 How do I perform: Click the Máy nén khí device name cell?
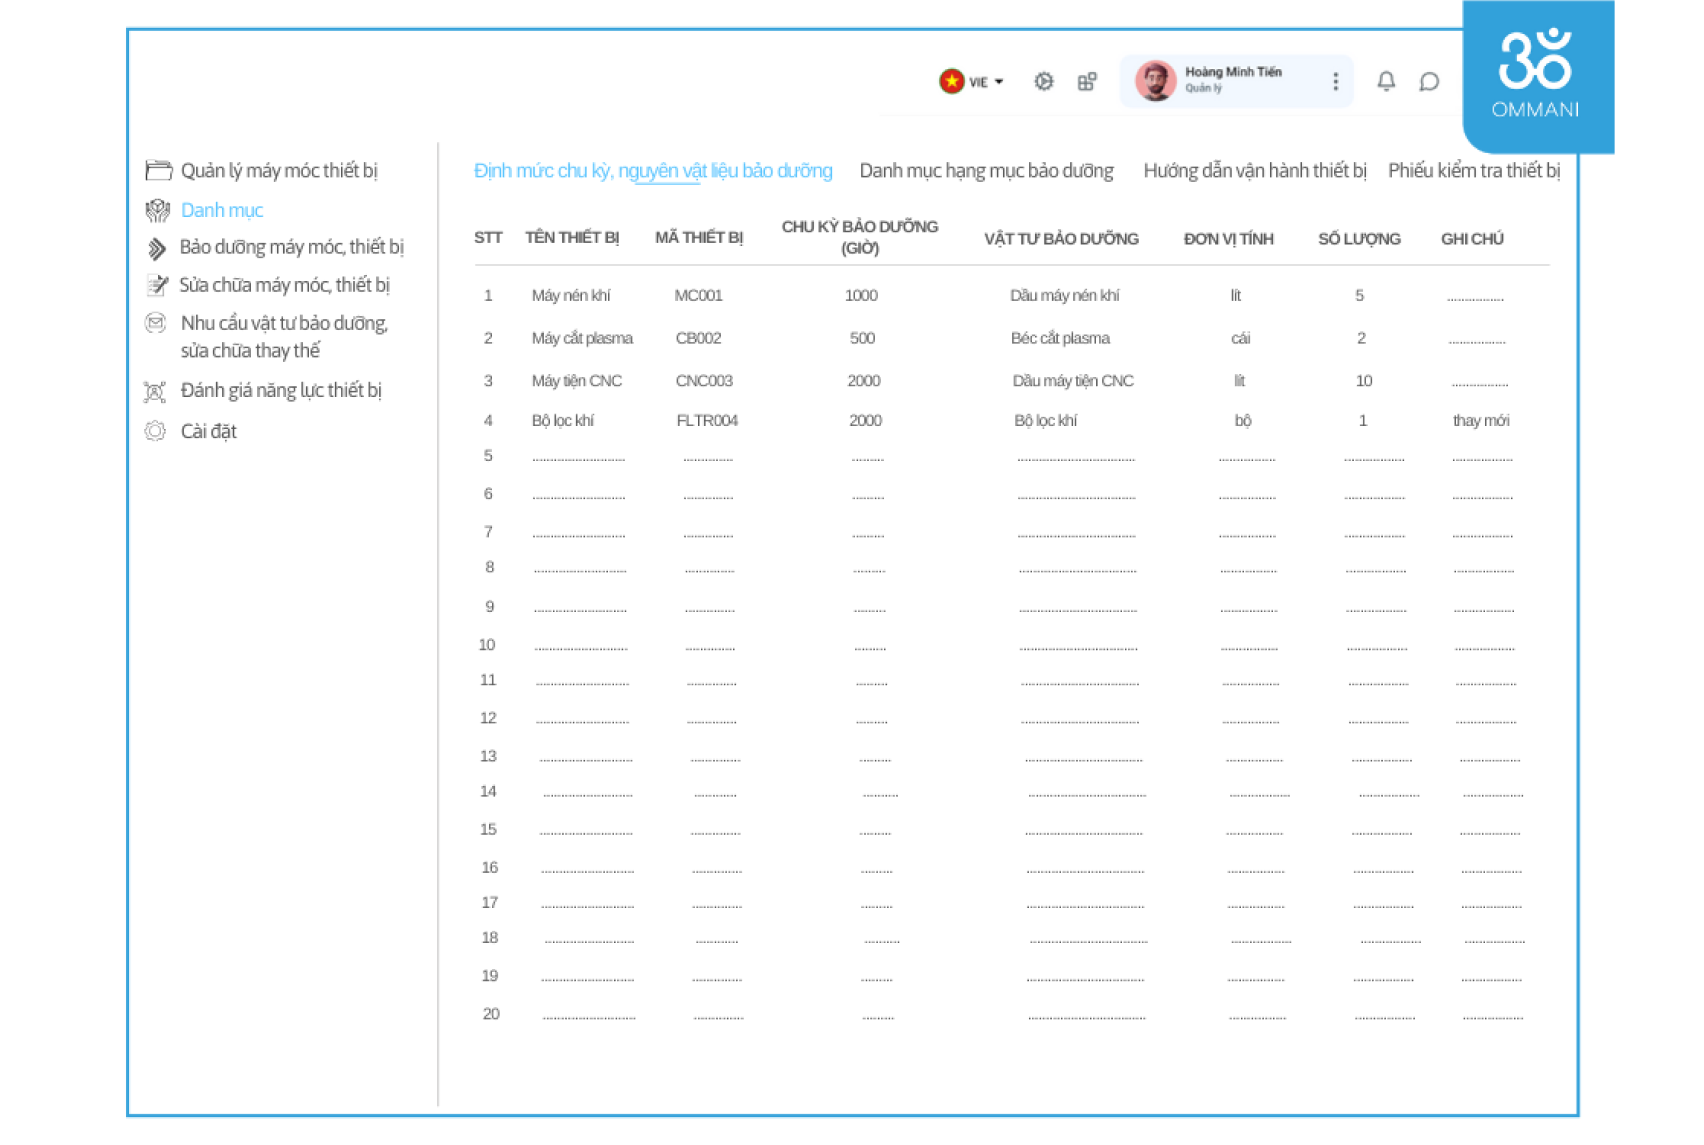pyautogui.click(x=571, y=296)
